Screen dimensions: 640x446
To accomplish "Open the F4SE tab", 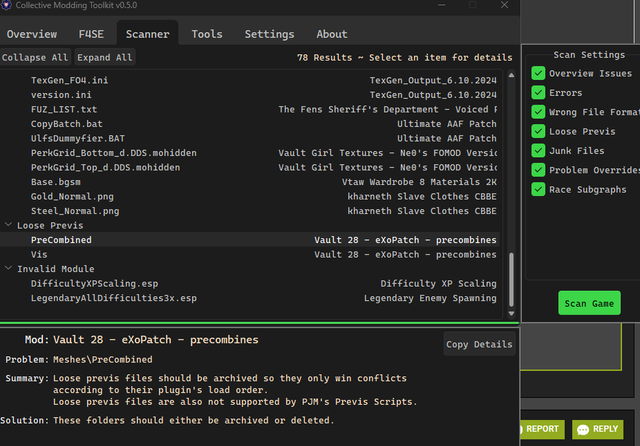I will coord(91,34).
